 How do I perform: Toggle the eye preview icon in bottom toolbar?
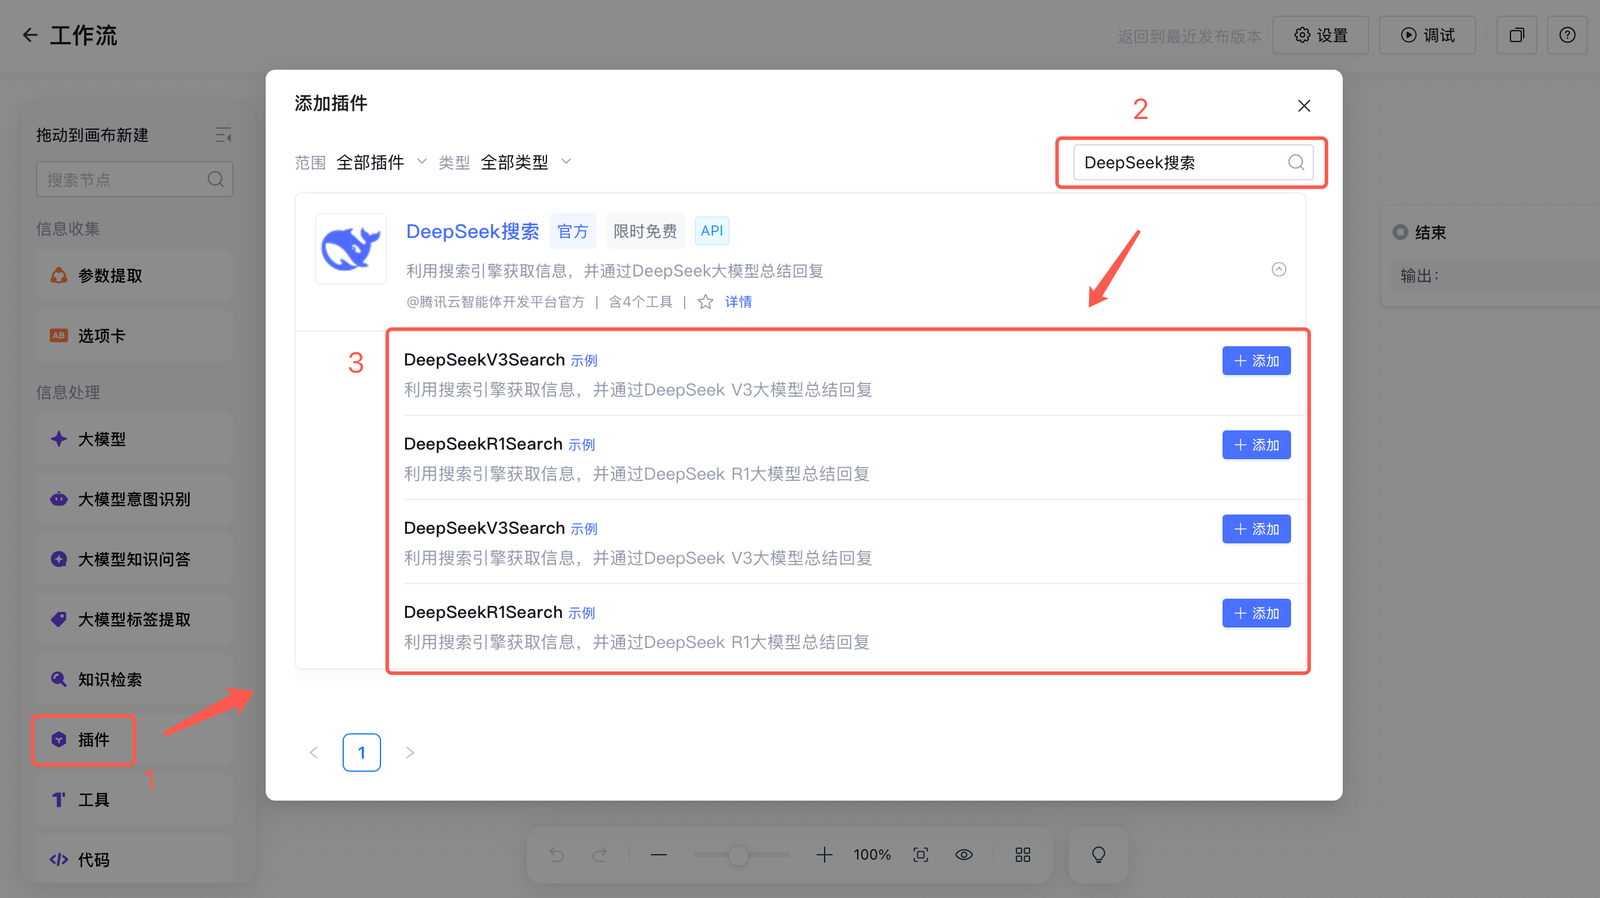click(x=964, y=855)
